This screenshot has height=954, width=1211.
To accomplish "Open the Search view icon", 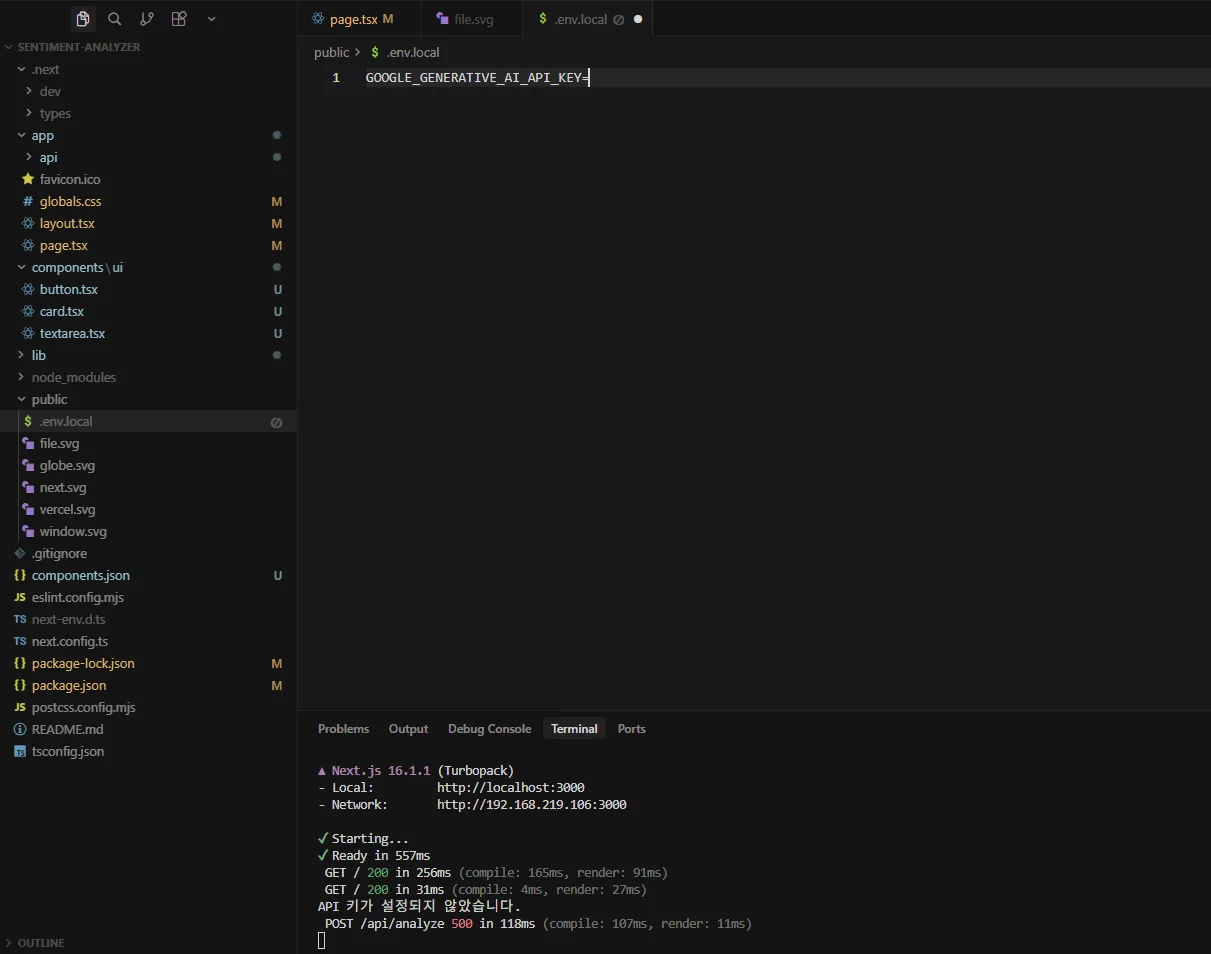I will (115, 19).
